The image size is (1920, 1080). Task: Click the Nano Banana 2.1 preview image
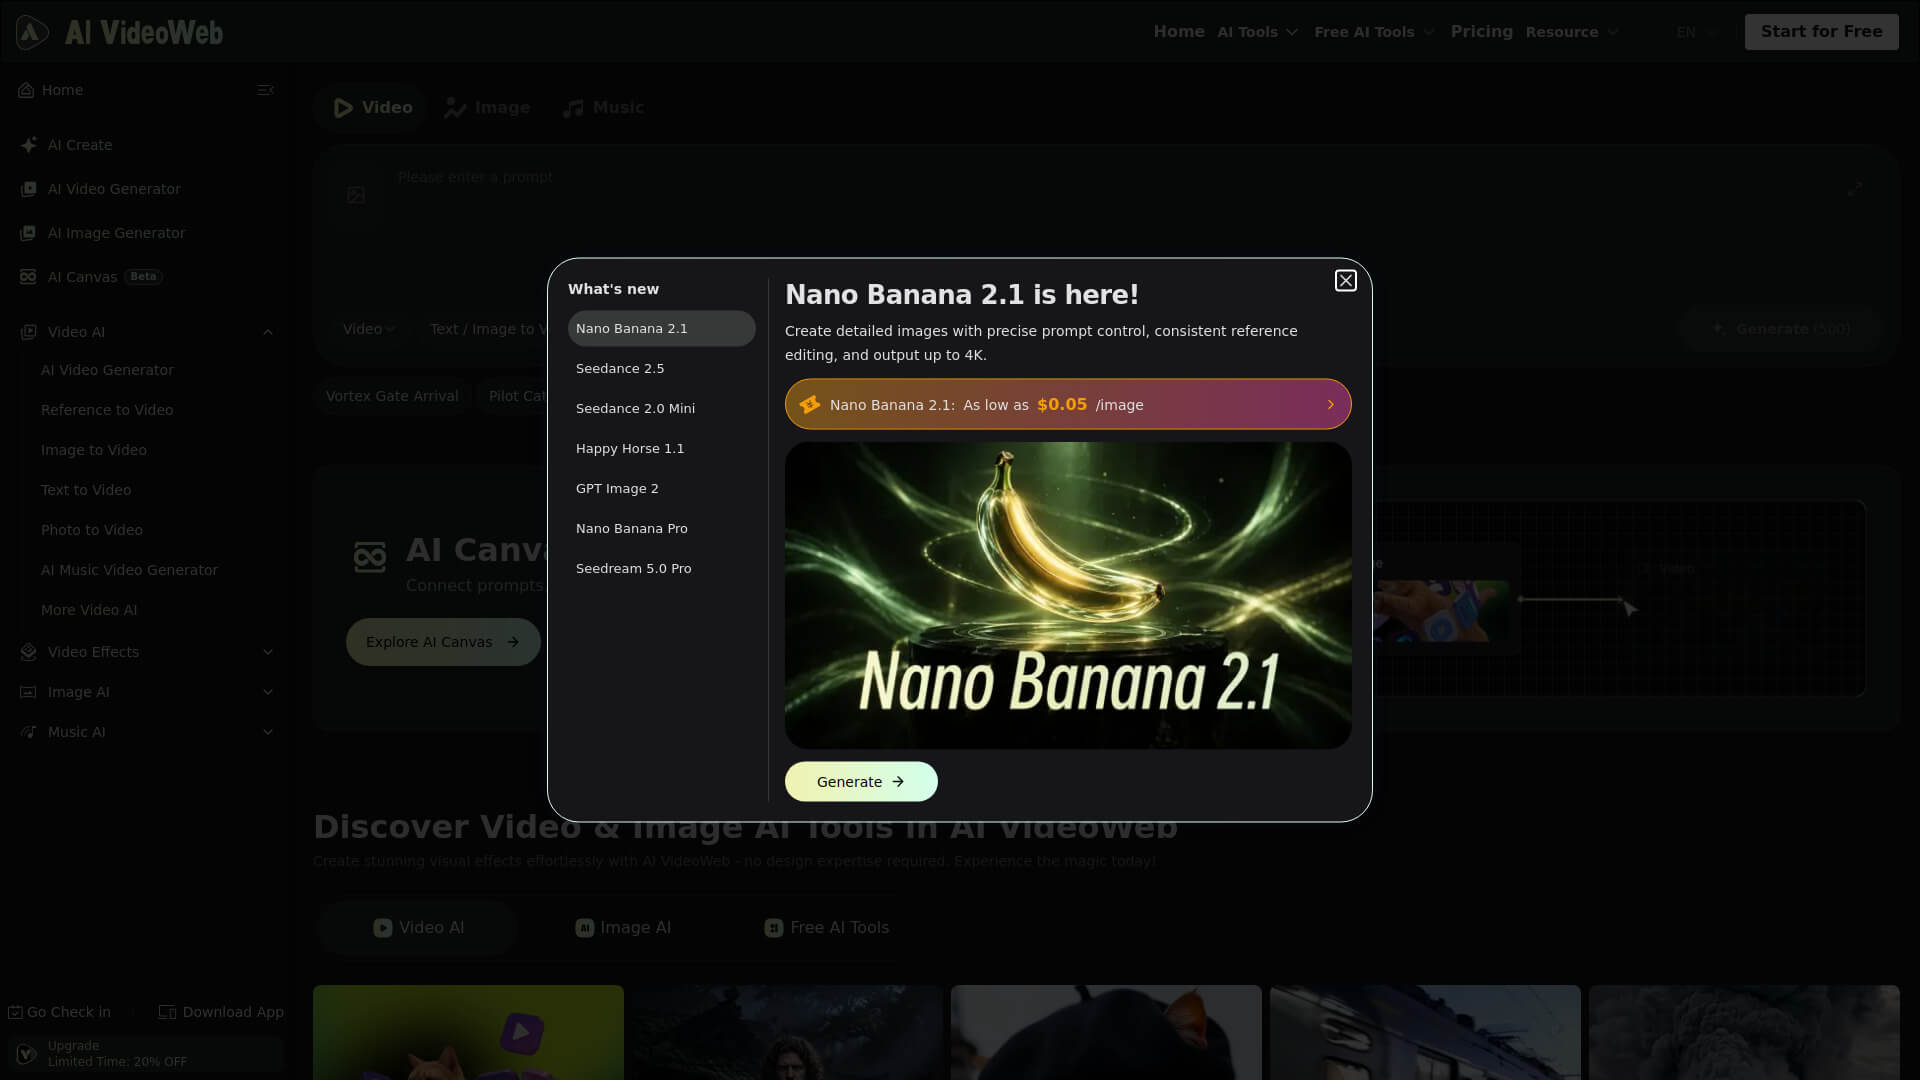[1068, 596]
